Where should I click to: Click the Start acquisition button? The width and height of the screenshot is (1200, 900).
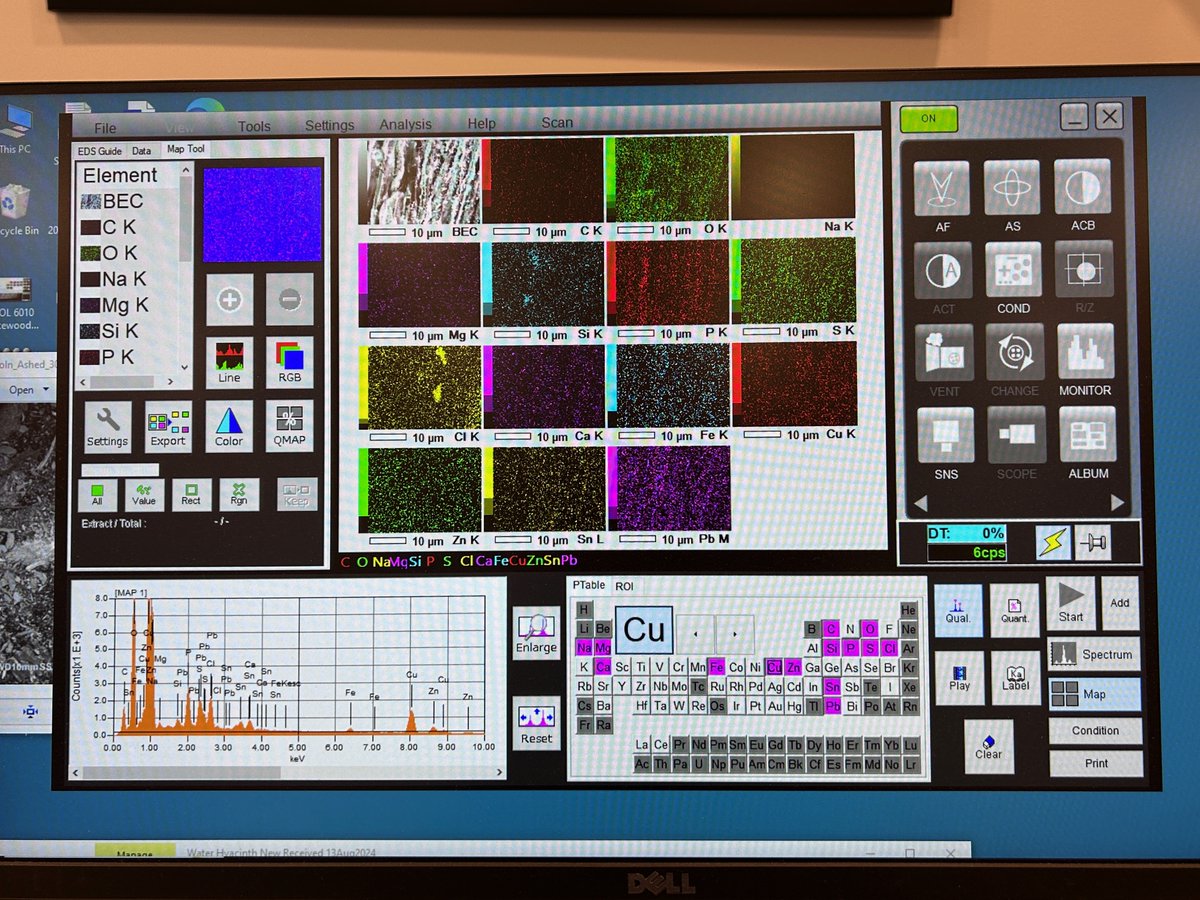[1070, 603]
